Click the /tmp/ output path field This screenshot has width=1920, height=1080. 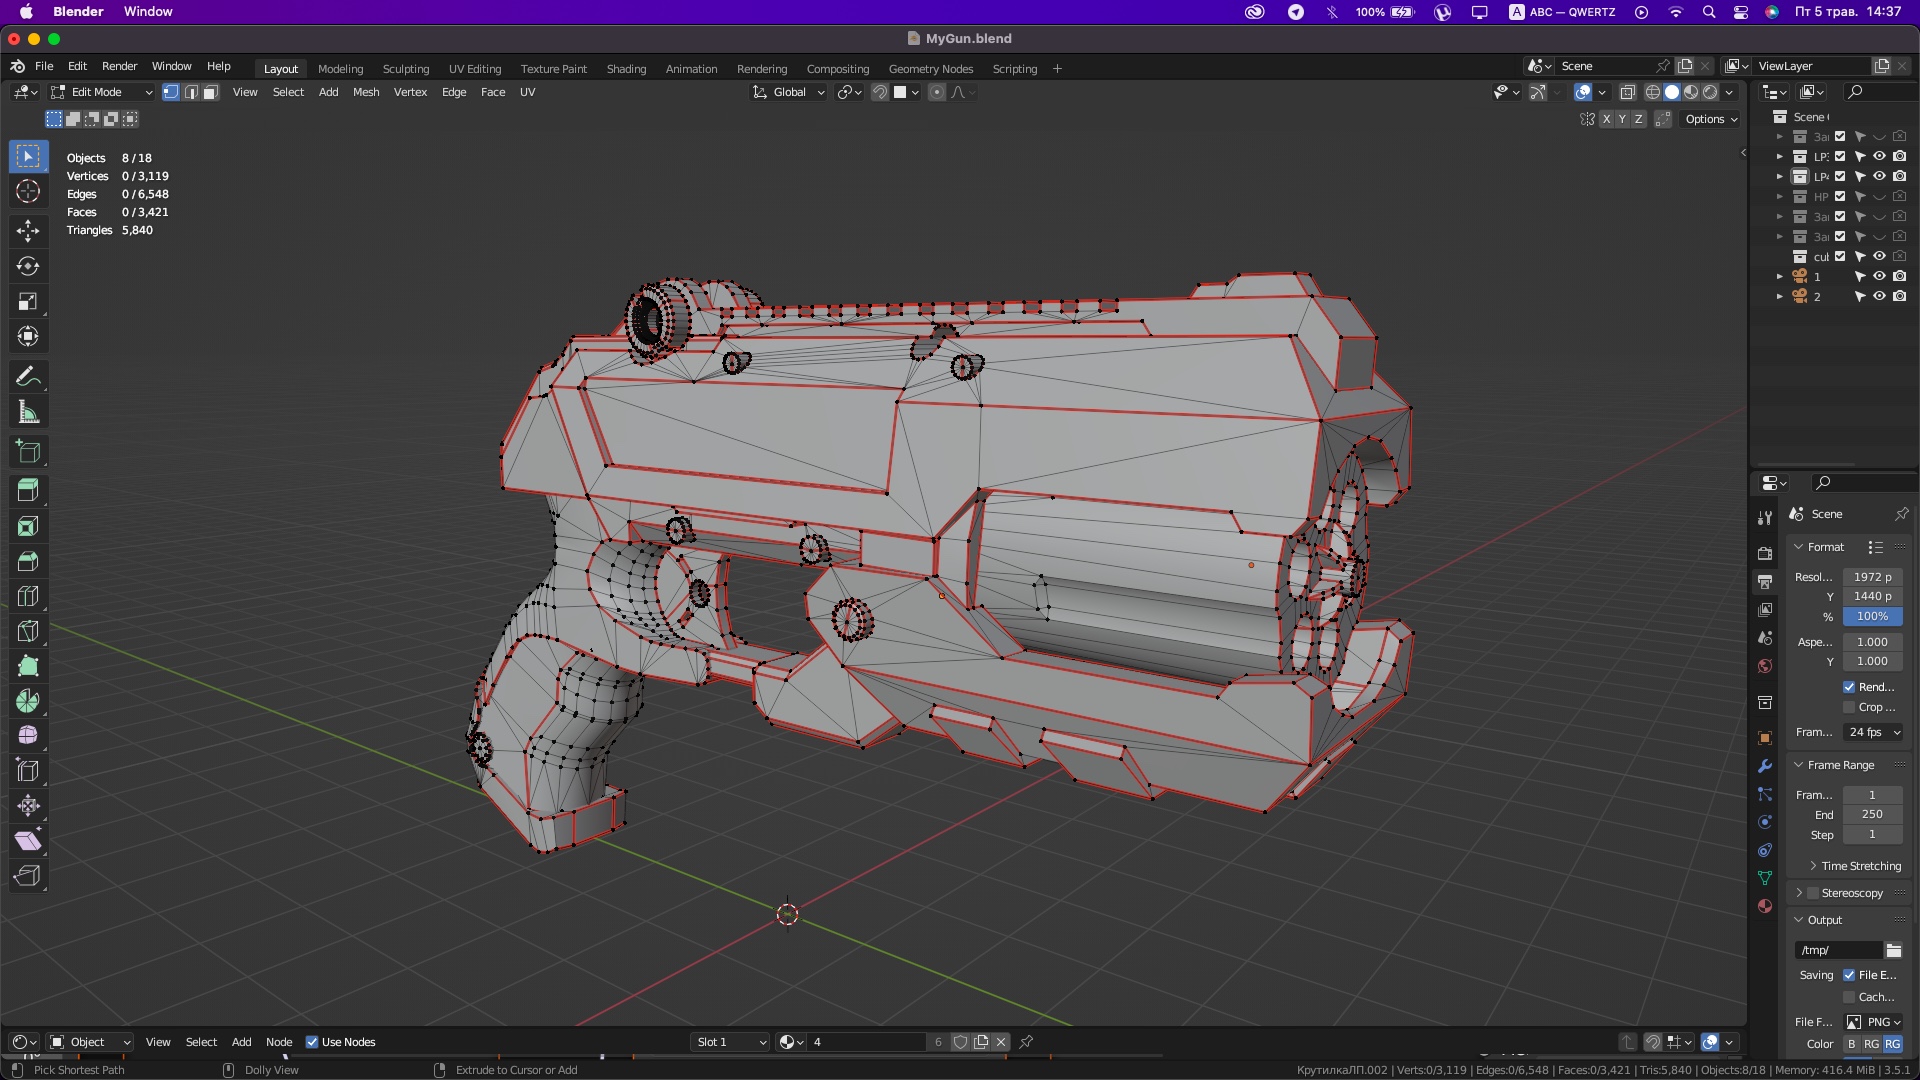[1838, 950]
